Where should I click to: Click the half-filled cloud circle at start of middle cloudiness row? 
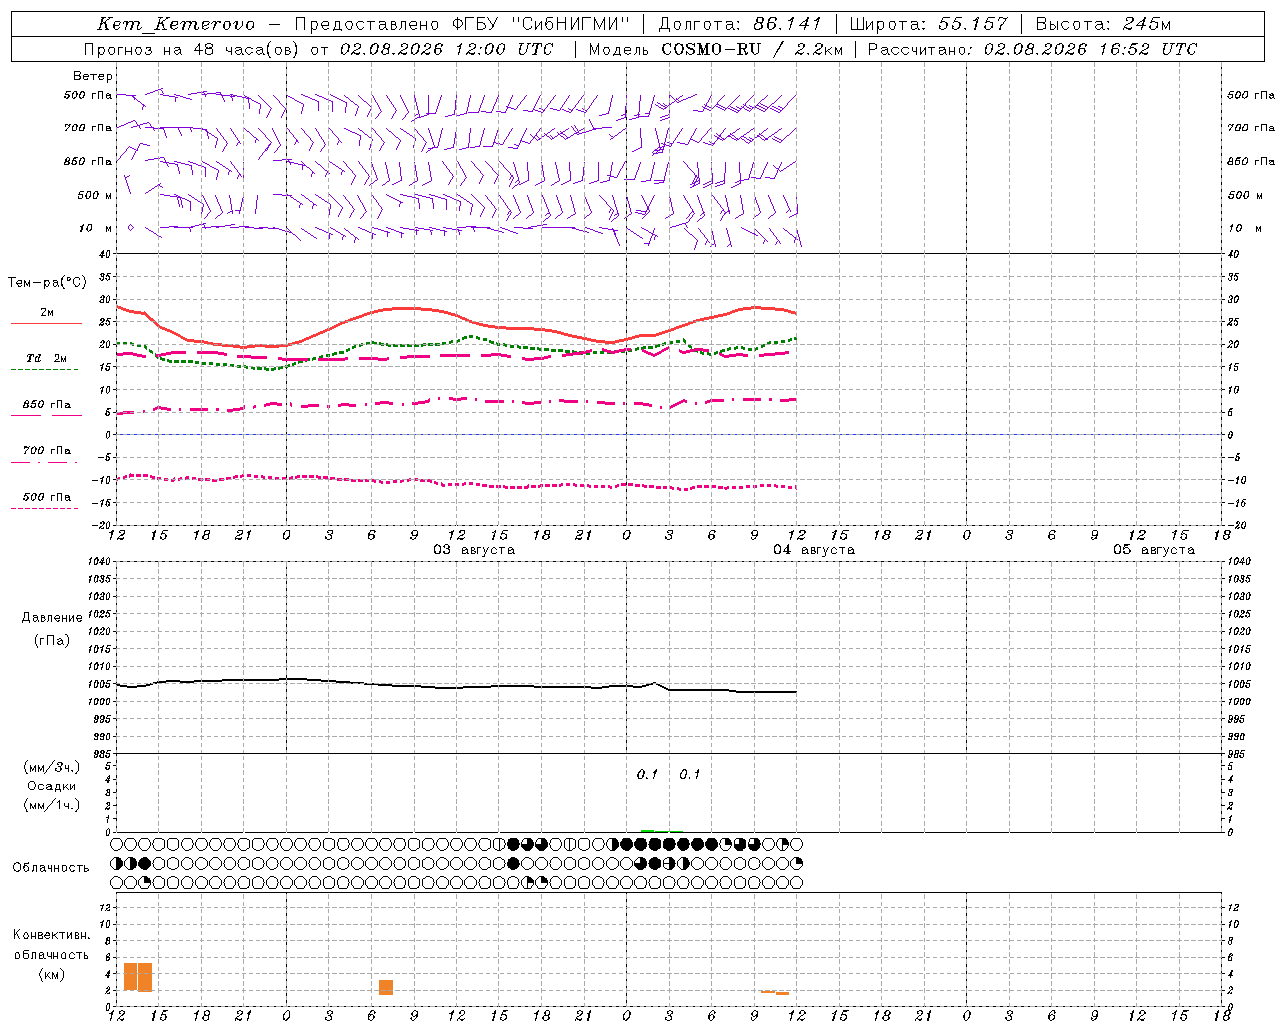117,863
